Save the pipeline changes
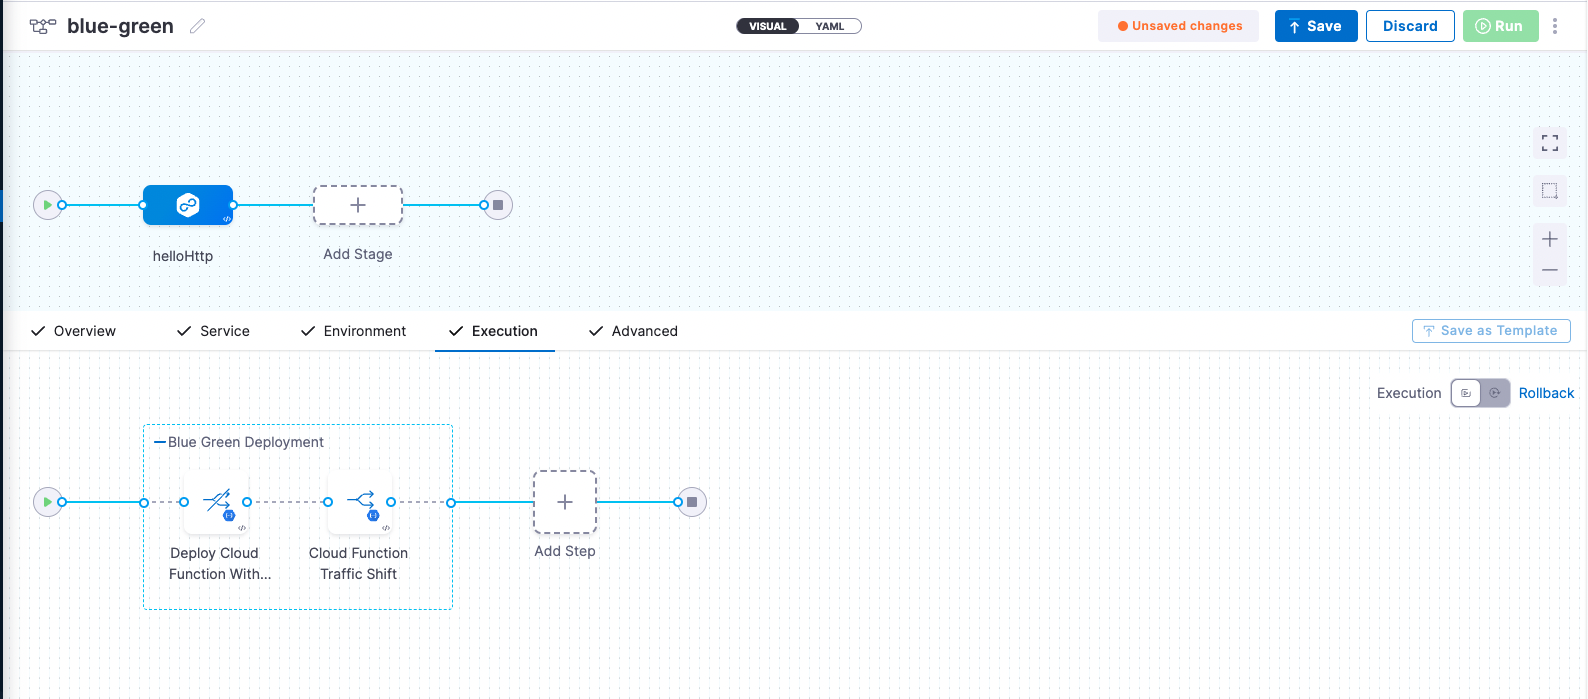Viewport: 1588px width, 699px height. (1315, 26)
